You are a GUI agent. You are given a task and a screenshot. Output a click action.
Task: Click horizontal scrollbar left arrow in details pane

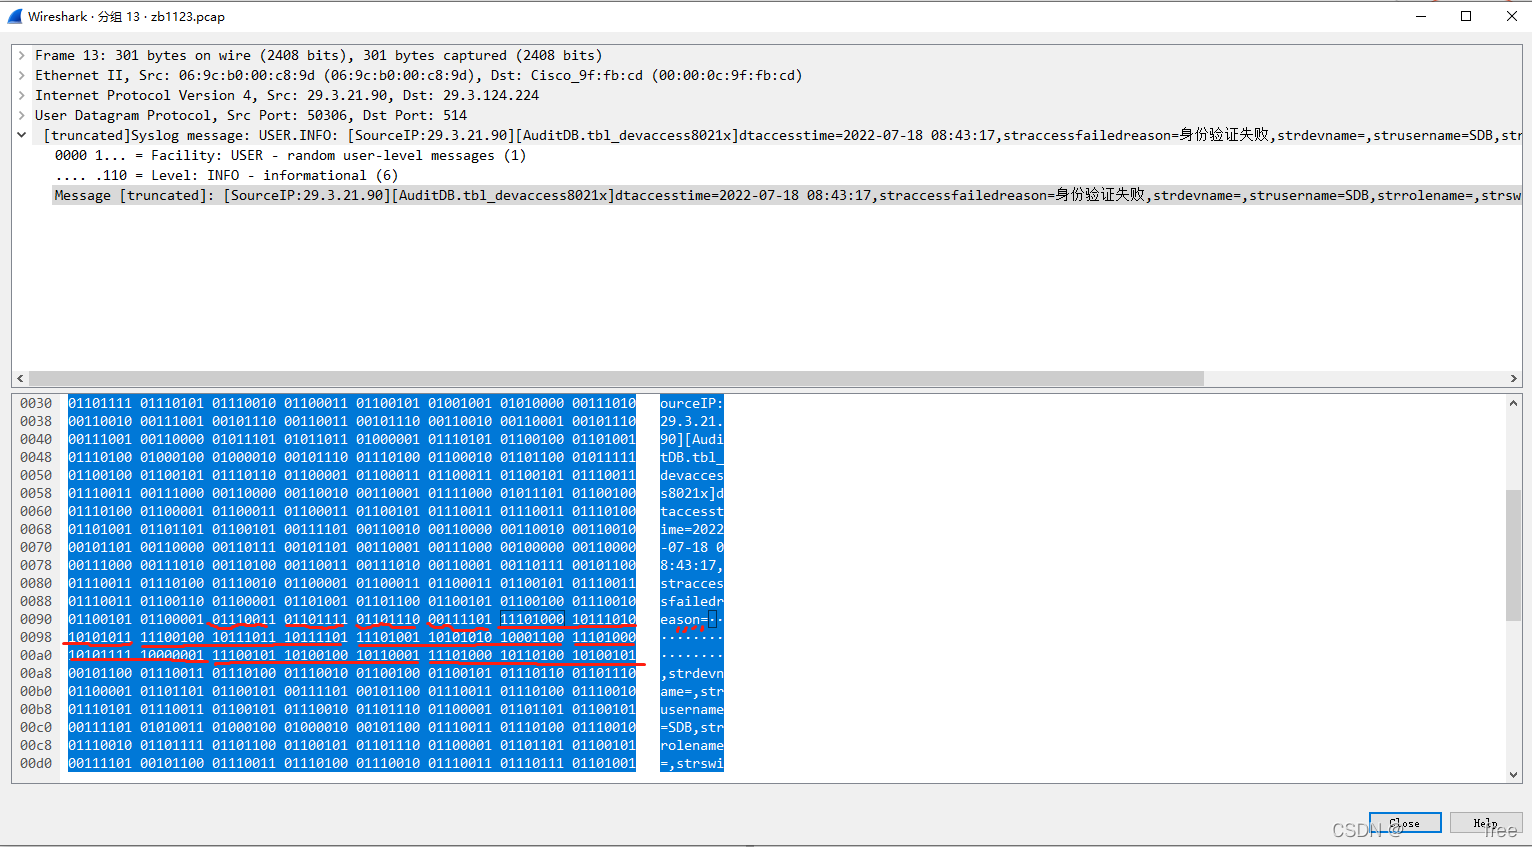(x=20, y=379)
